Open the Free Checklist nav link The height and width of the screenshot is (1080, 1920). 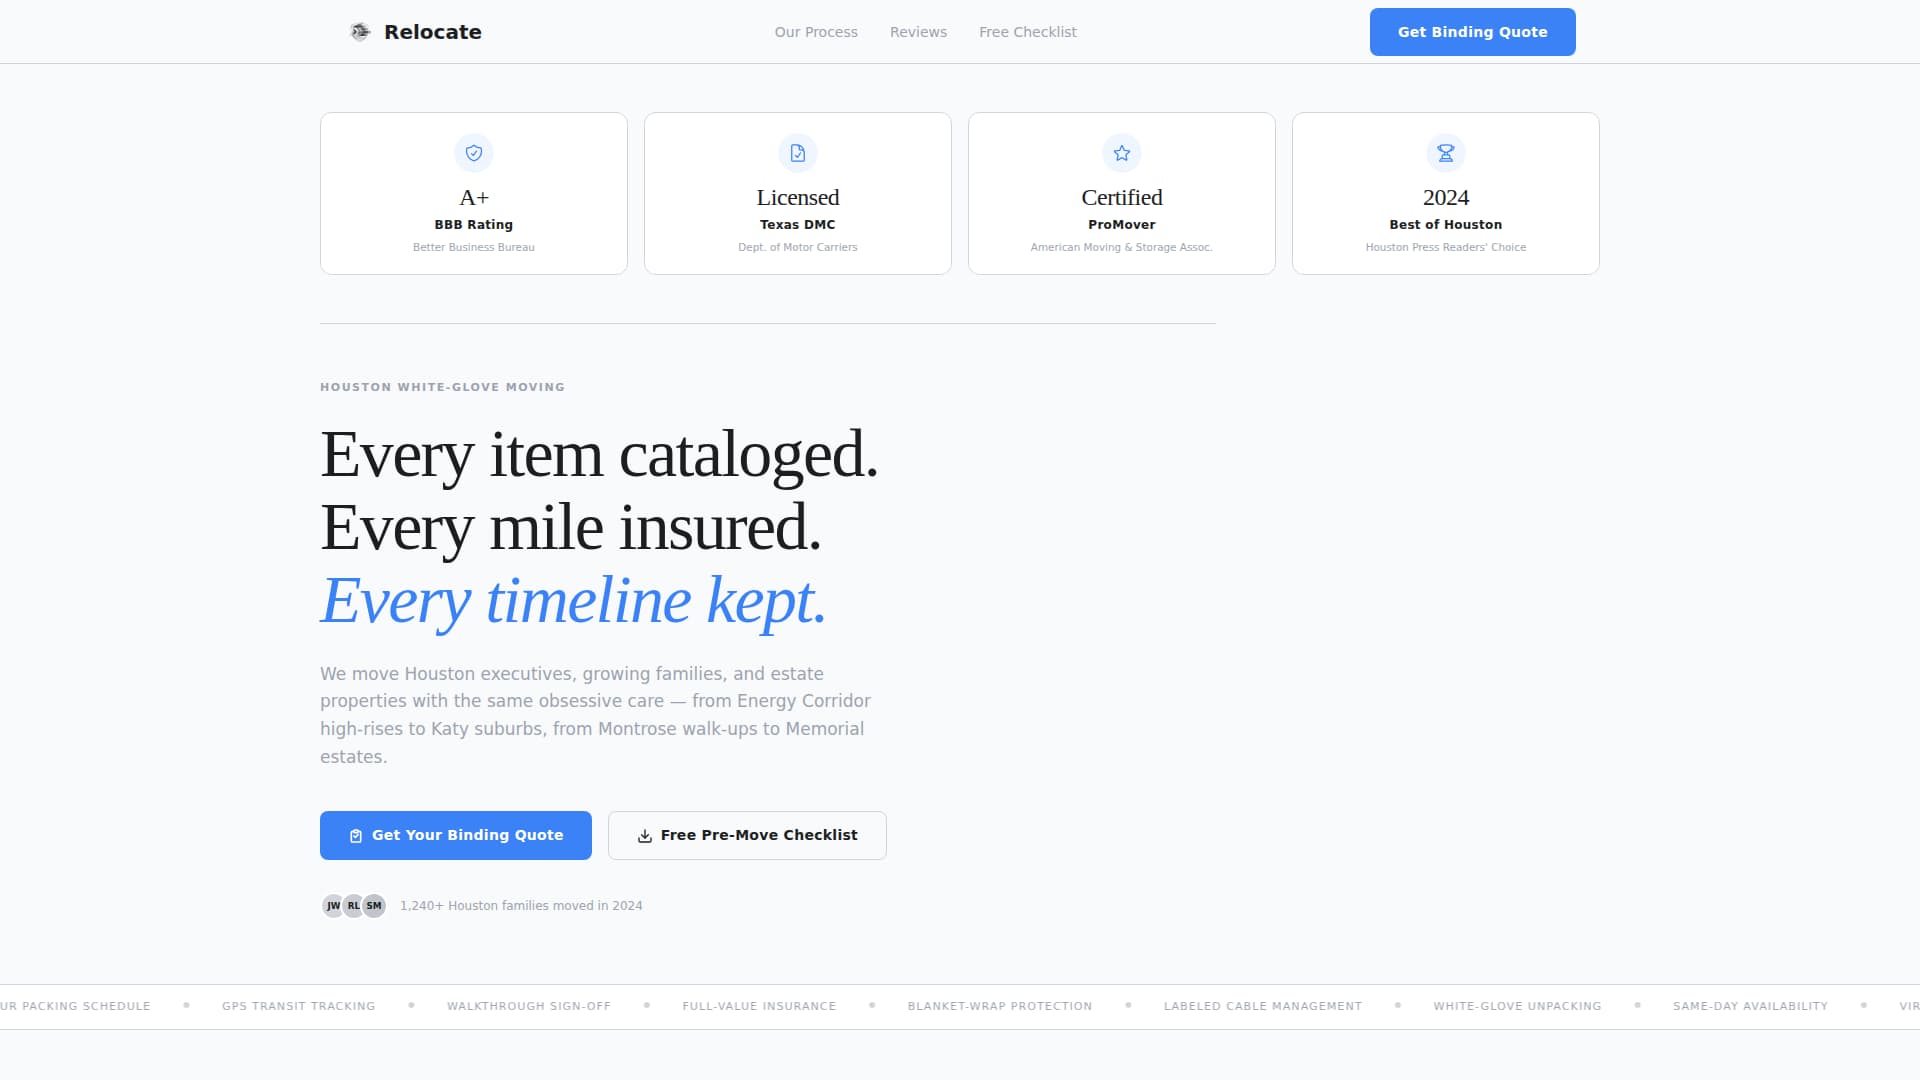tap(1028, 32)
